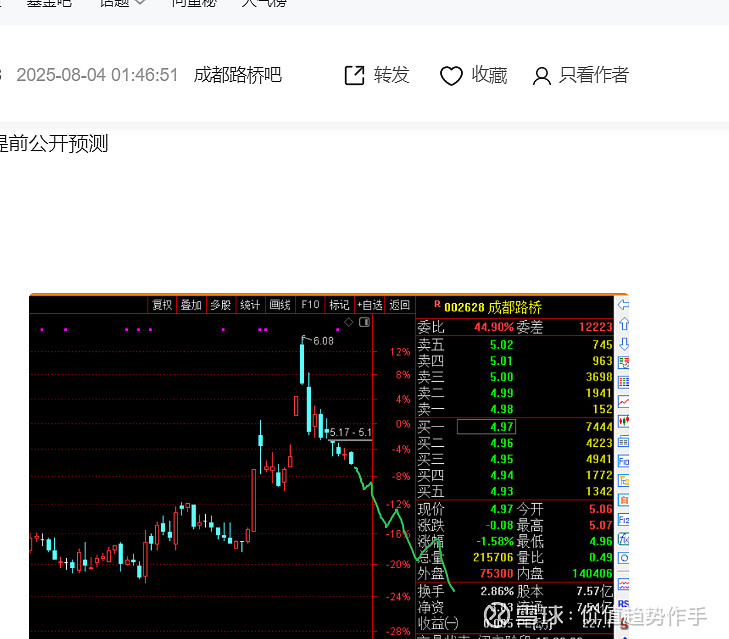Select the 叠加 chart toolbar button
The image size is (729, 639).
pyautogui.click(x=191, y=305)
